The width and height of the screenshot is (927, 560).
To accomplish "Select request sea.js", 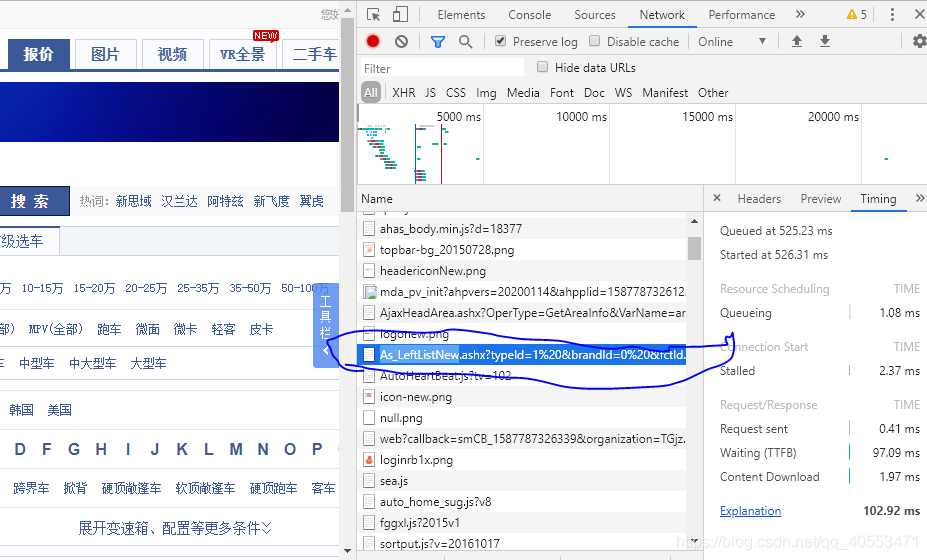I will pos(522,481).
